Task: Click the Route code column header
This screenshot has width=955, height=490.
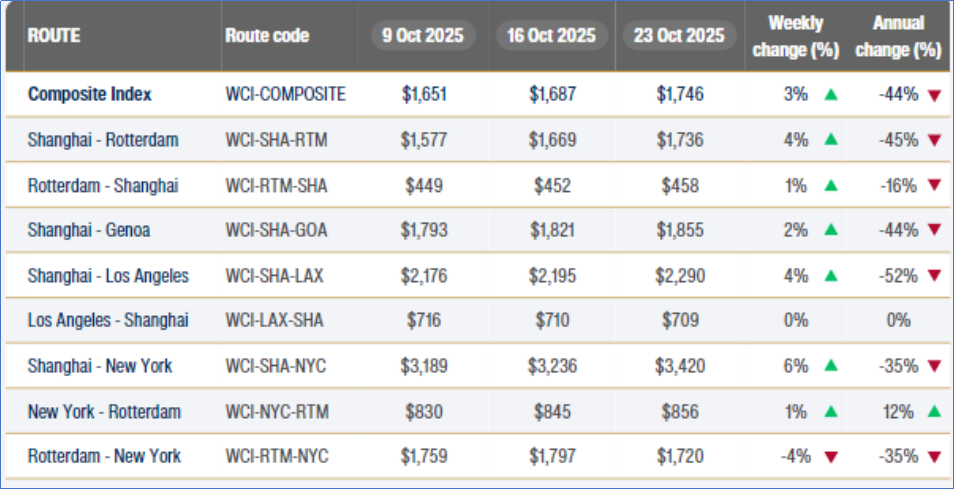Action: click(x=267, y=36)
